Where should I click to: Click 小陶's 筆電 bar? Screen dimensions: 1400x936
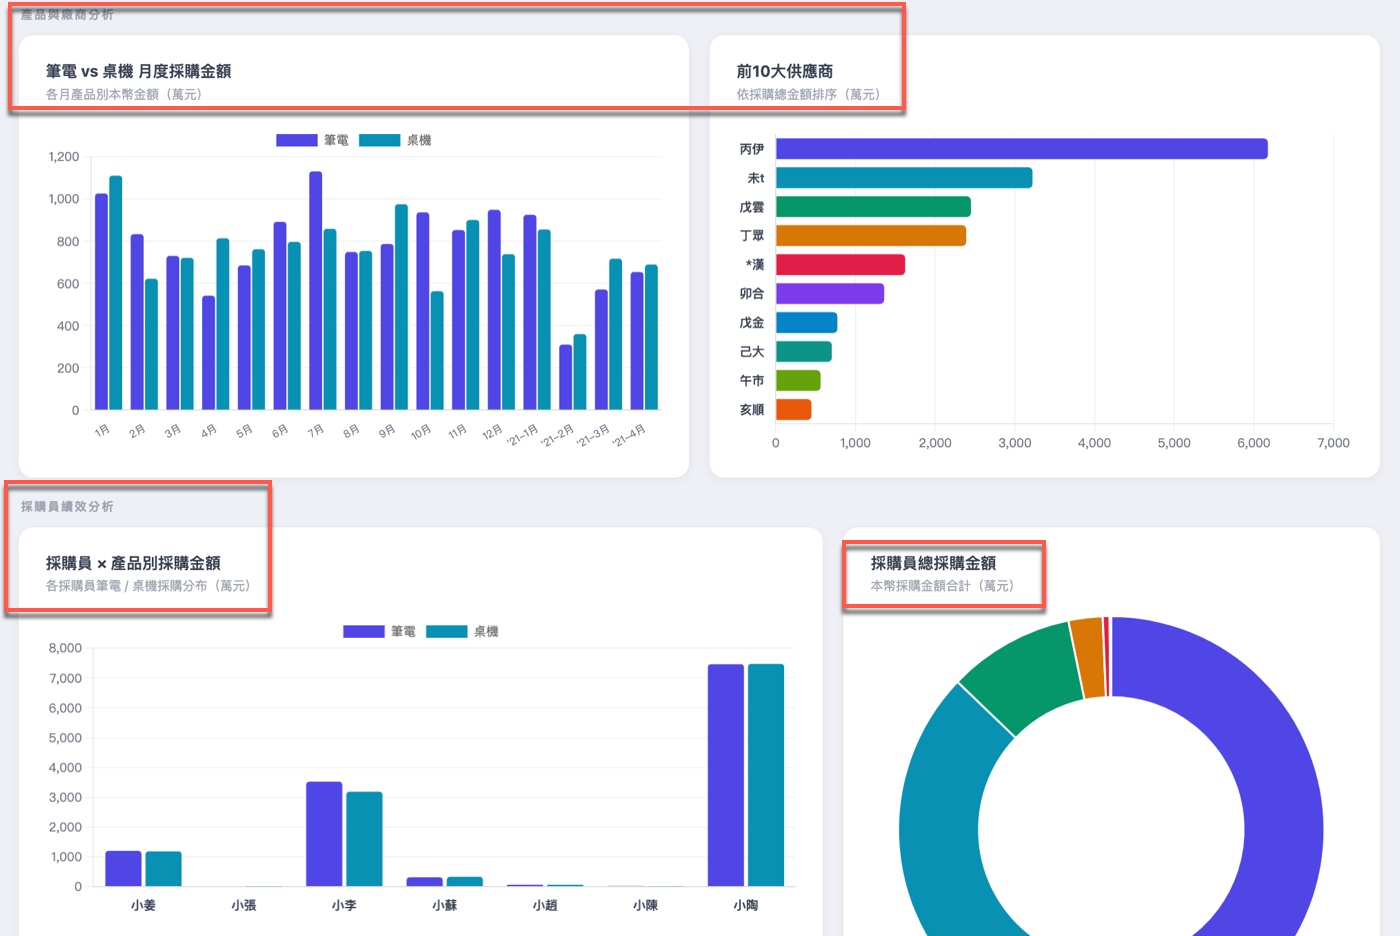726,775
